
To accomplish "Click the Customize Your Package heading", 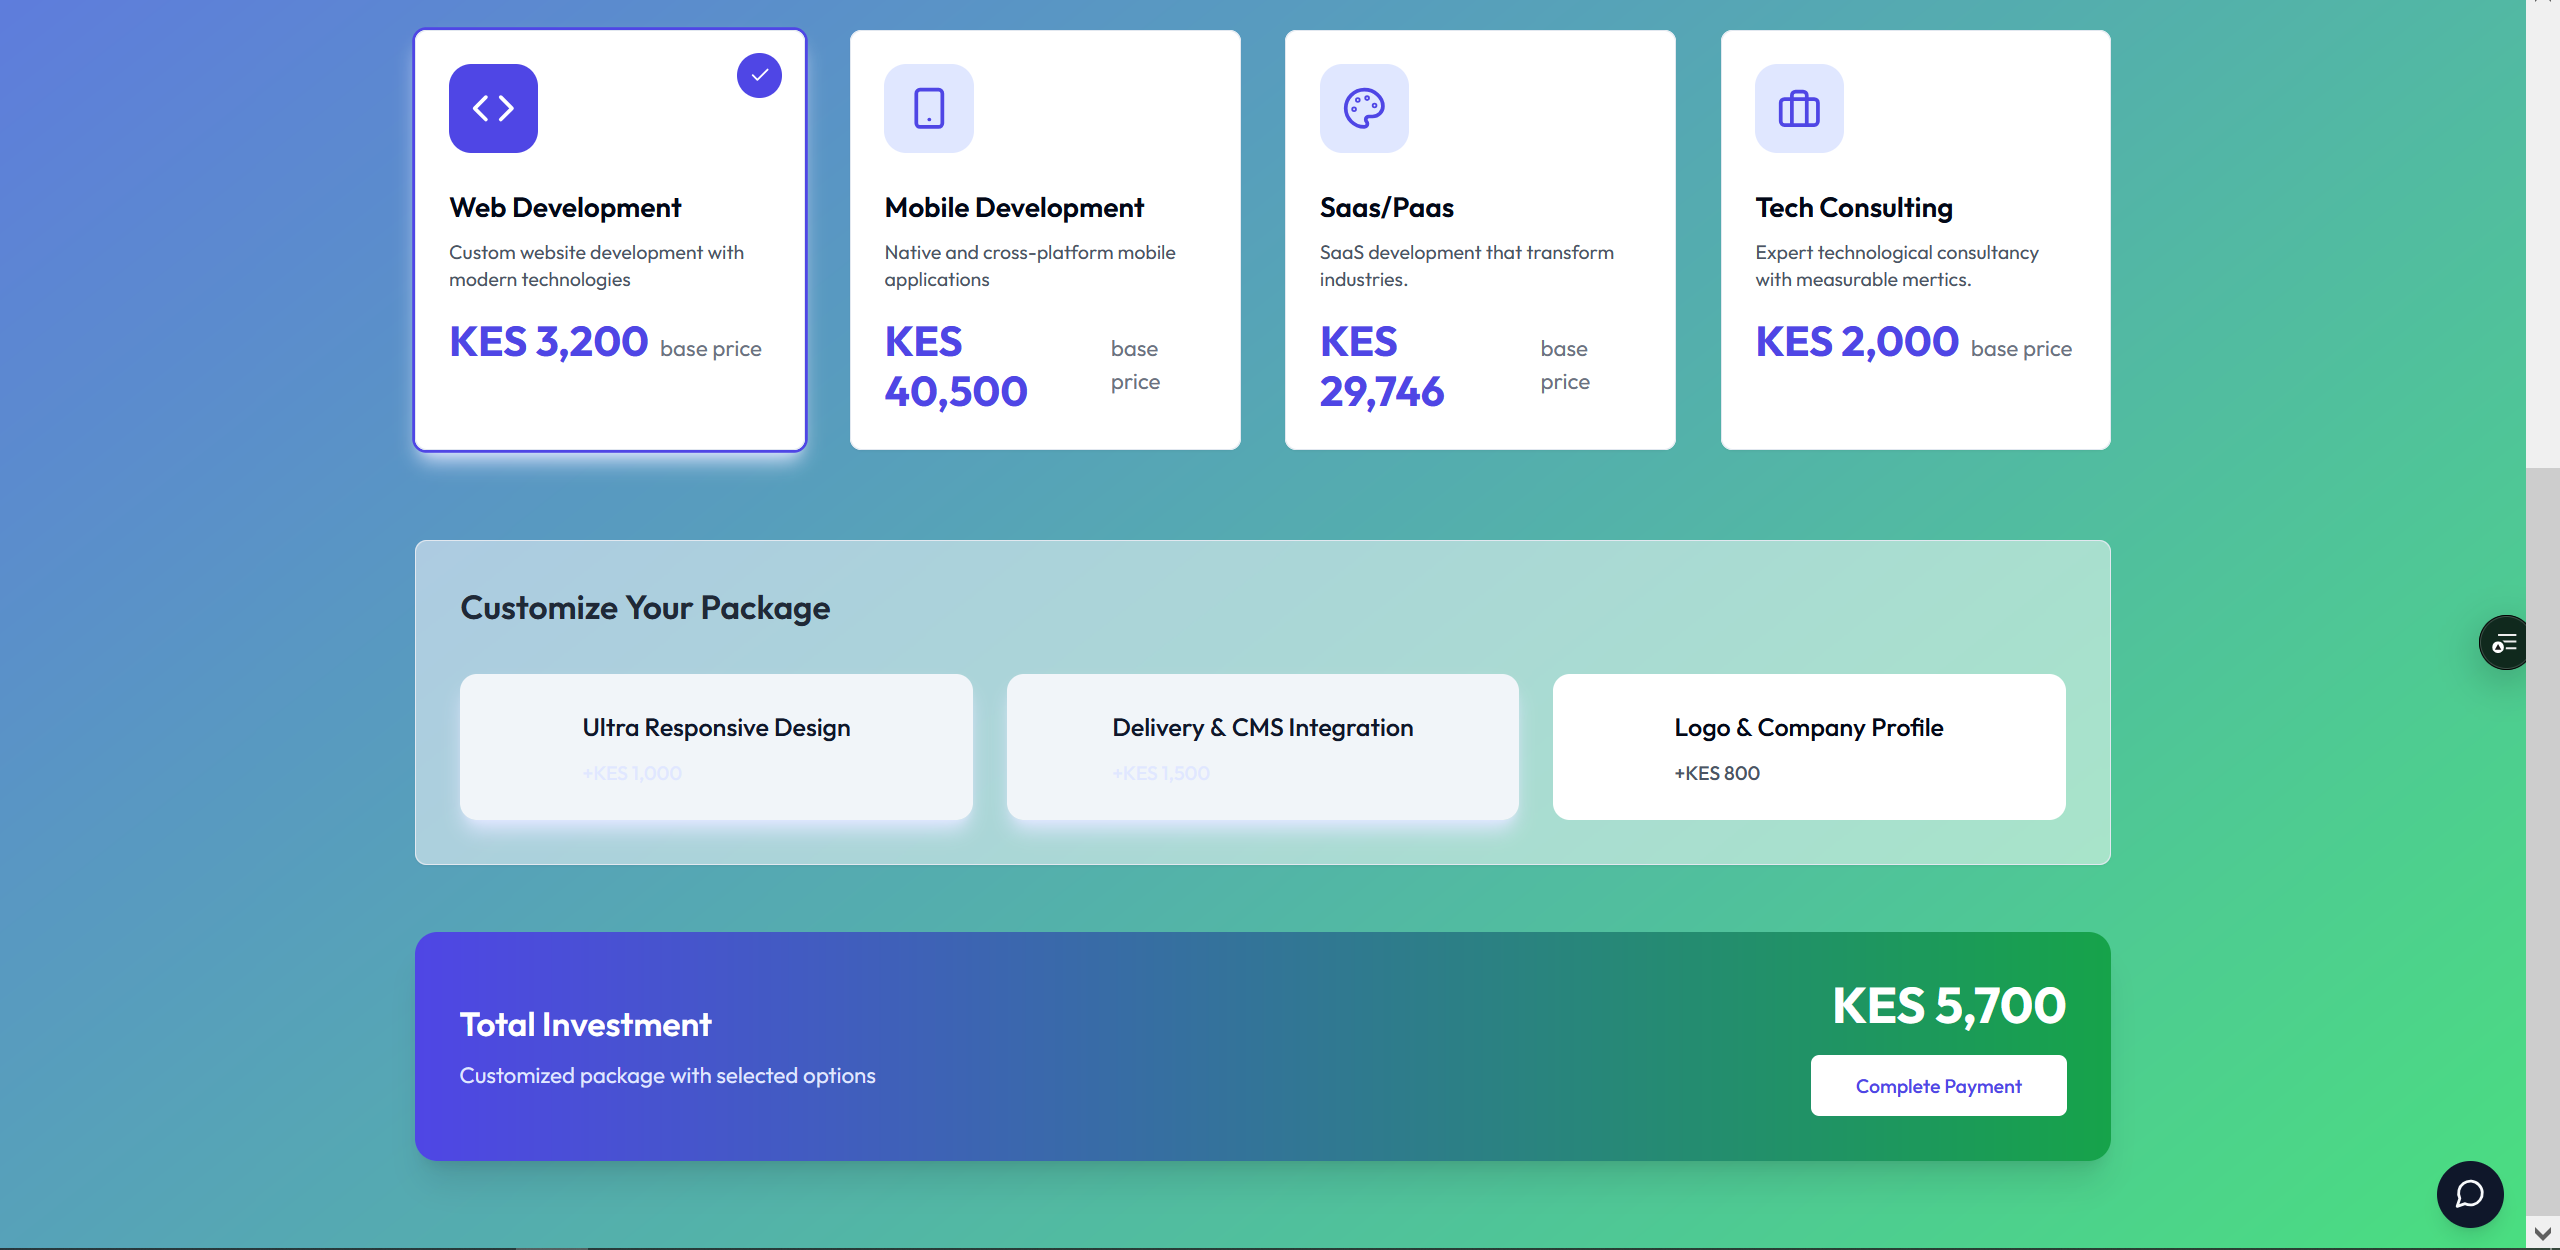I will click(x=645, y=608).
